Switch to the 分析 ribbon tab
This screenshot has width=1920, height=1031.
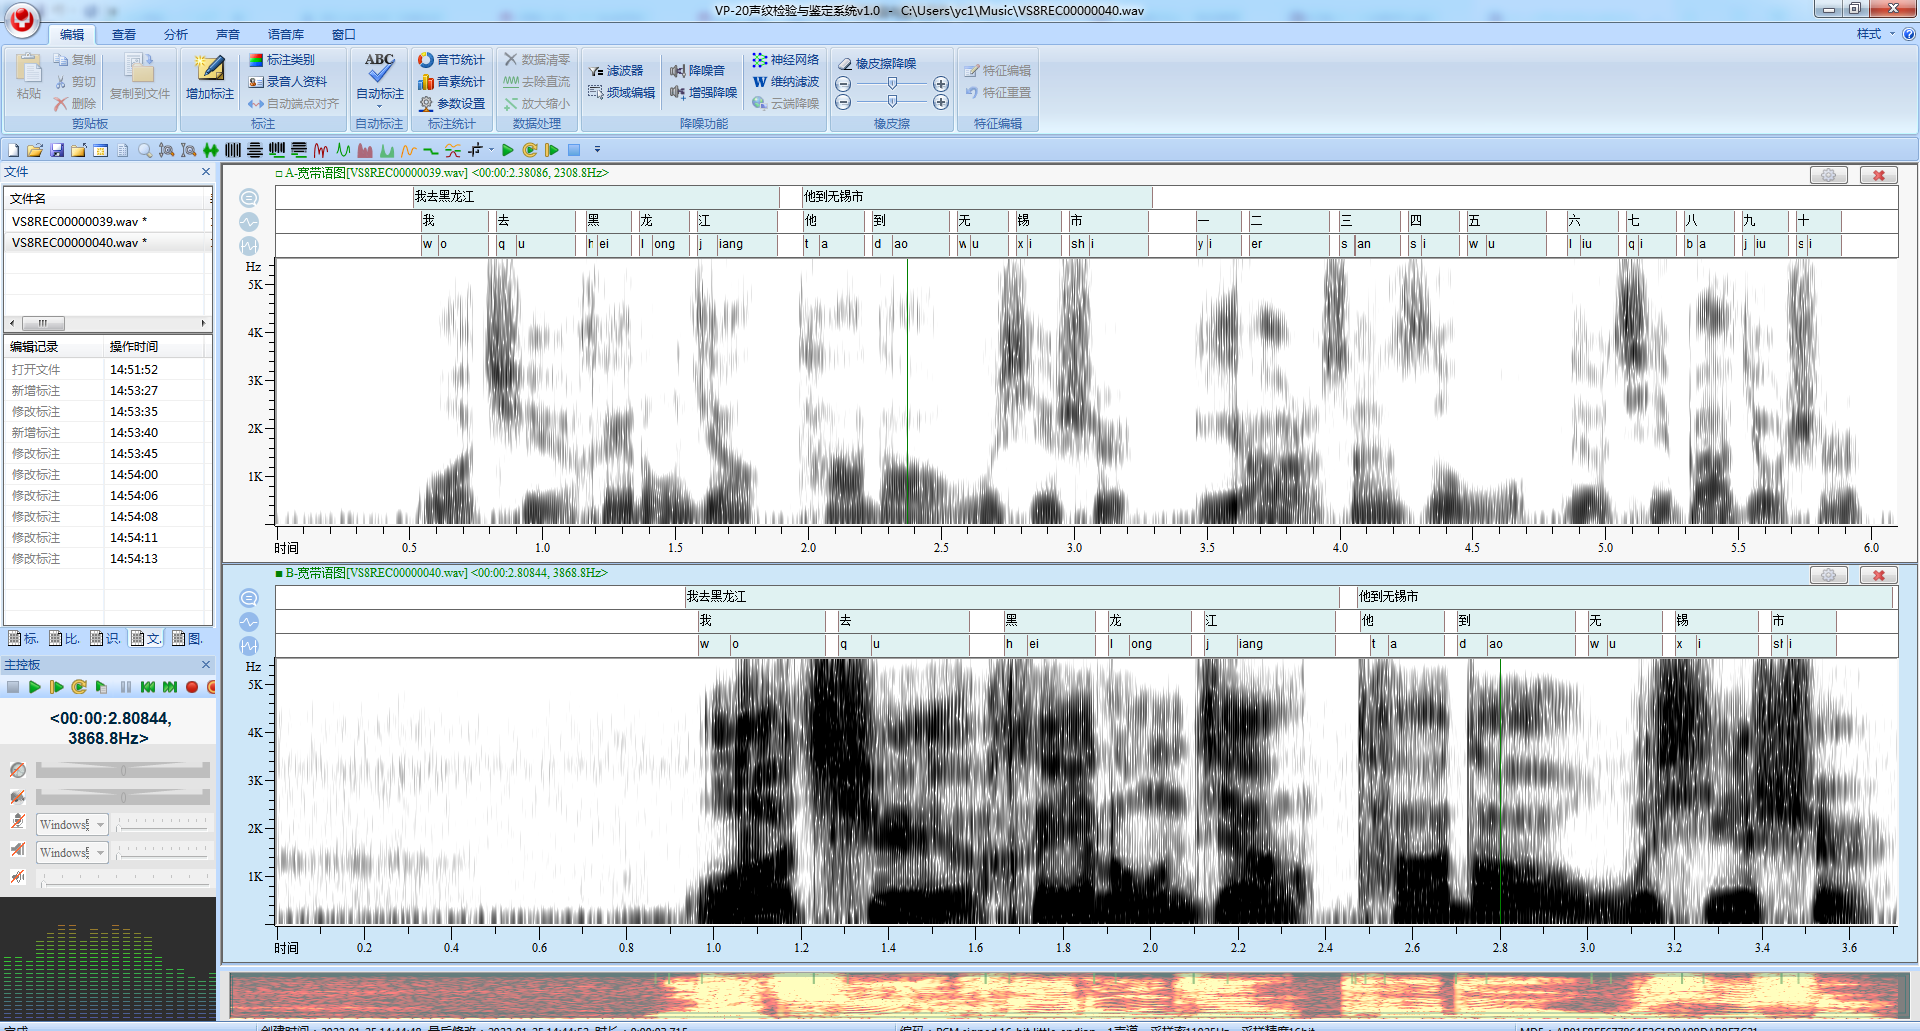pos(176,34)
